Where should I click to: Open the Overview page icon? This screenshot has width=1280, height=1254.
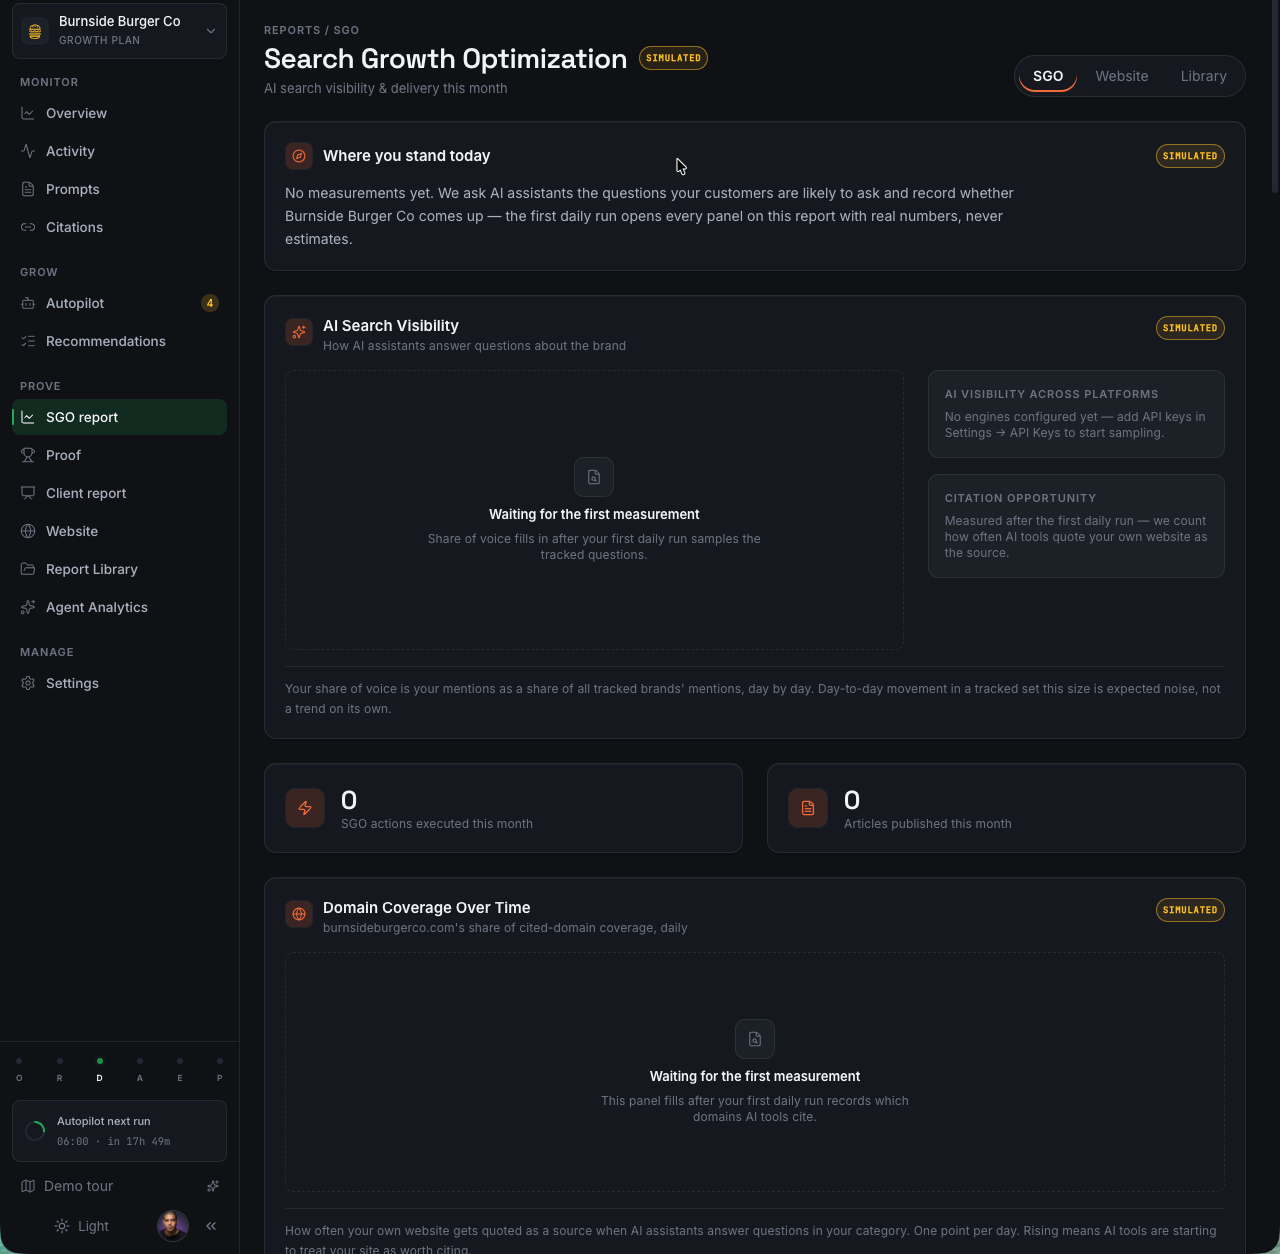tap(28, 113)
